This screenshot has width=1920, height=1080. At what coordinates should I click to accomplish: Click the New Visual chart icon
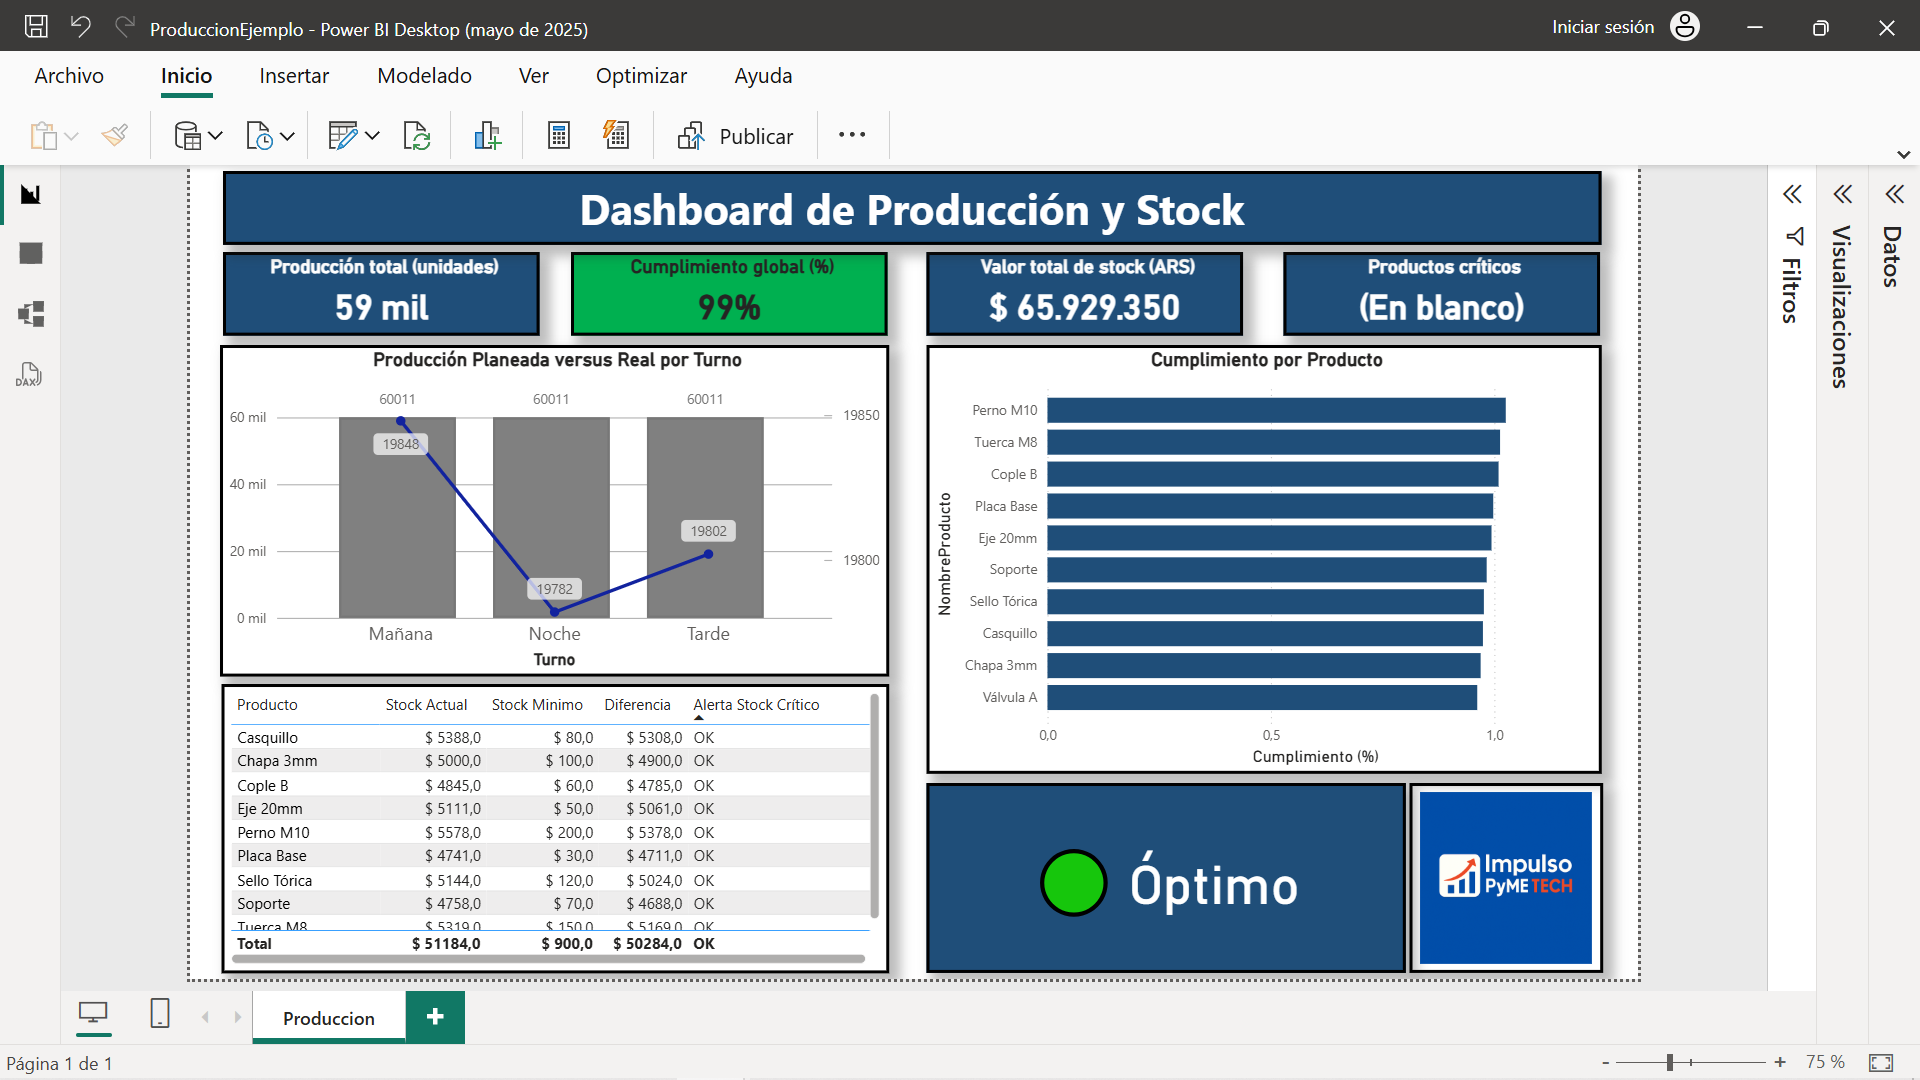coord(487,136)
